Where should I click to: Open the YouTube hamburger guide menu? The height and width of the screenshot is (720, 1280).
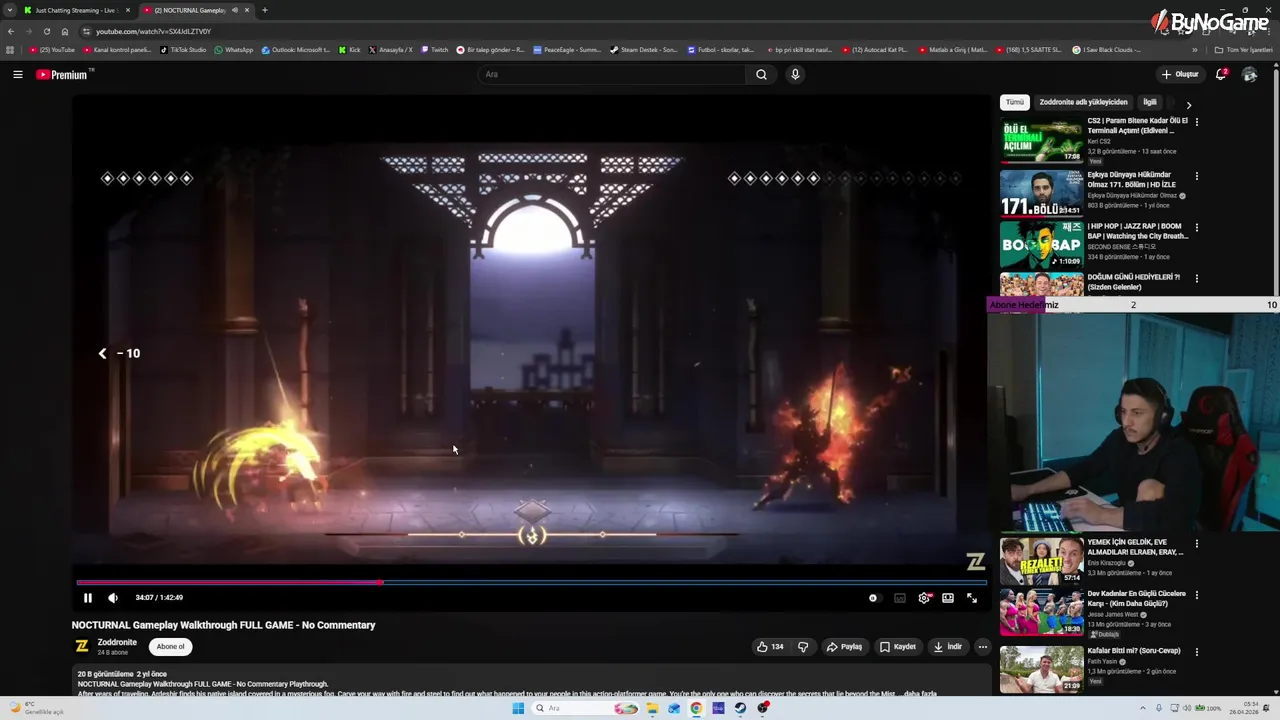pyautogui.click(x=18, y=74)
